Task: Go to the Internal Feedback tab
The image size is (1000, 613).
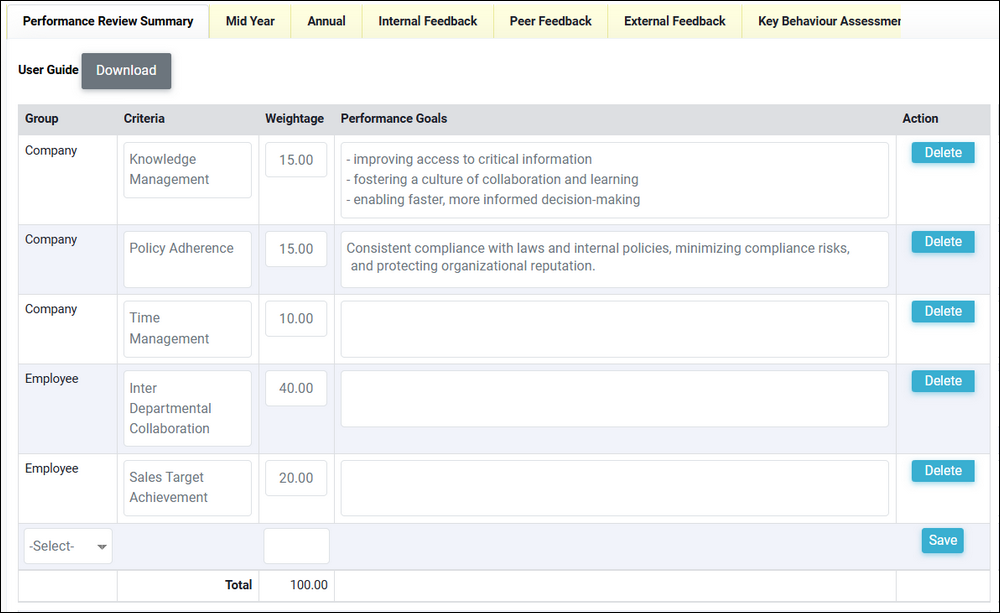Action: [427, 21]
